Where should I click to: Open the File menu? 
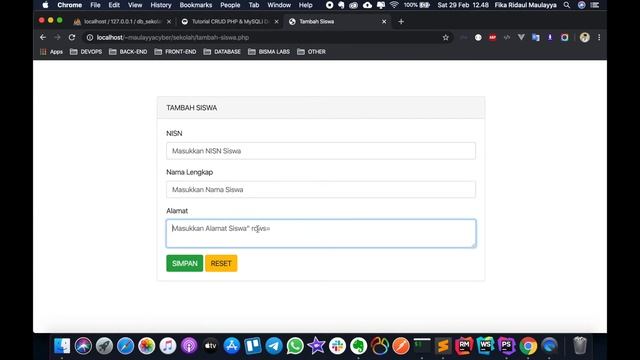point(96,5)
